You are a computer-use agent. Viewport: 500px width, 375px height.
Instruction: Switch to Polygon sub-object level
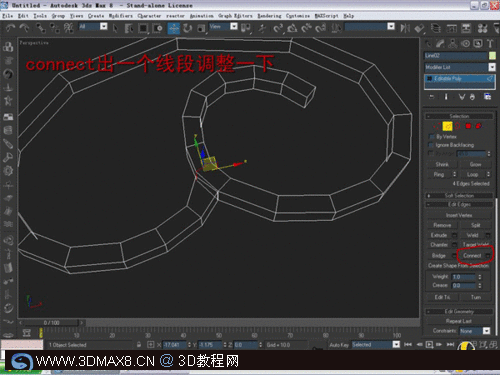point(468,126)
